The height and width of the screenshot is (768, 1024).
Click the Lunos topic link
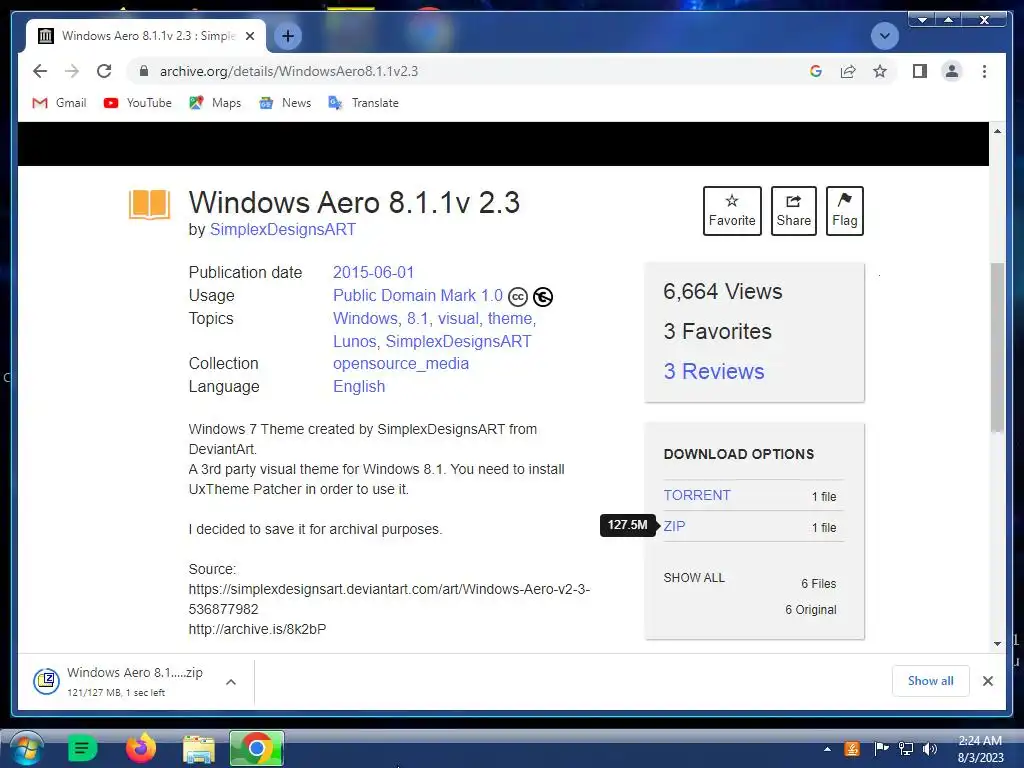pos(355,341)
